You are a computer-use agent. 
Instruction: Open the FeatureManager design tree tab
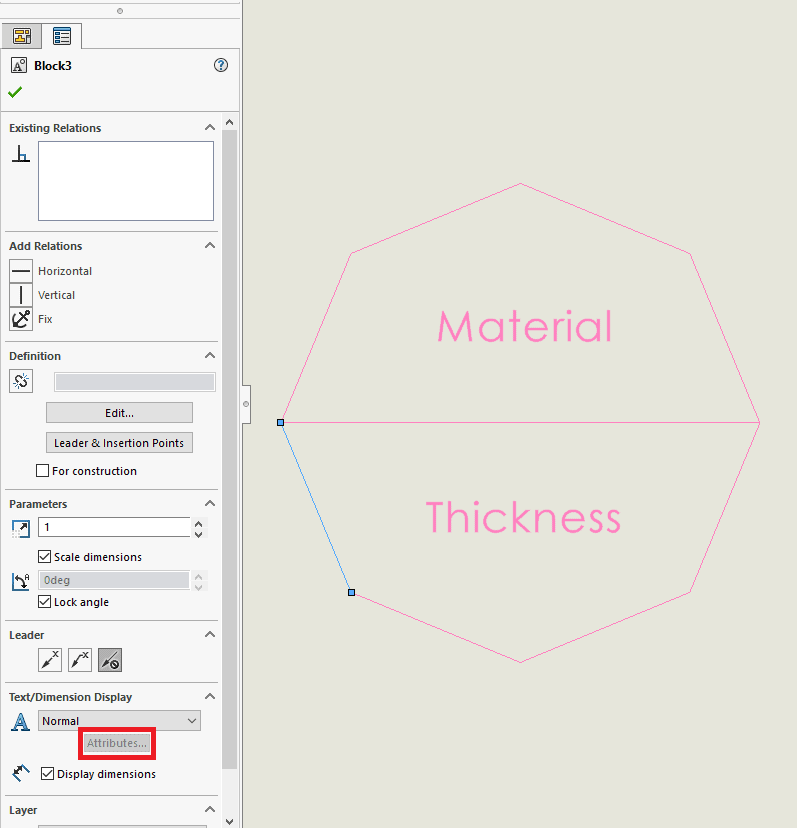click(x=22, y=36)
